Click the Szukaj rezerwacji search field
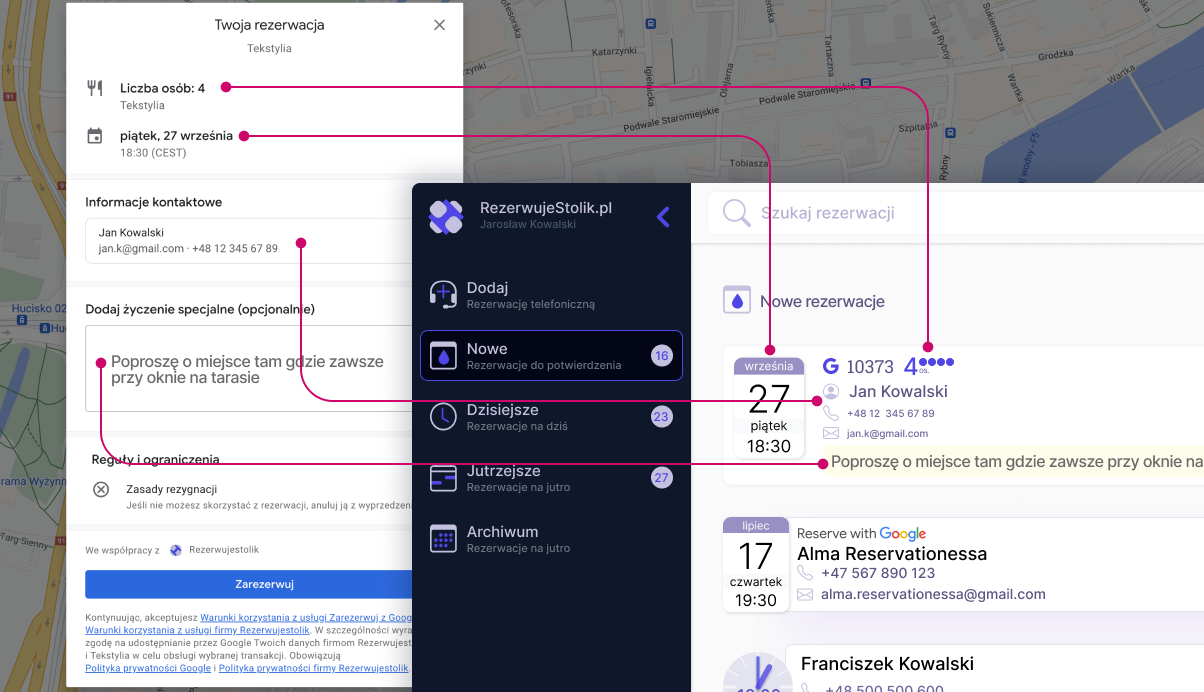 [x=955, y=213]
